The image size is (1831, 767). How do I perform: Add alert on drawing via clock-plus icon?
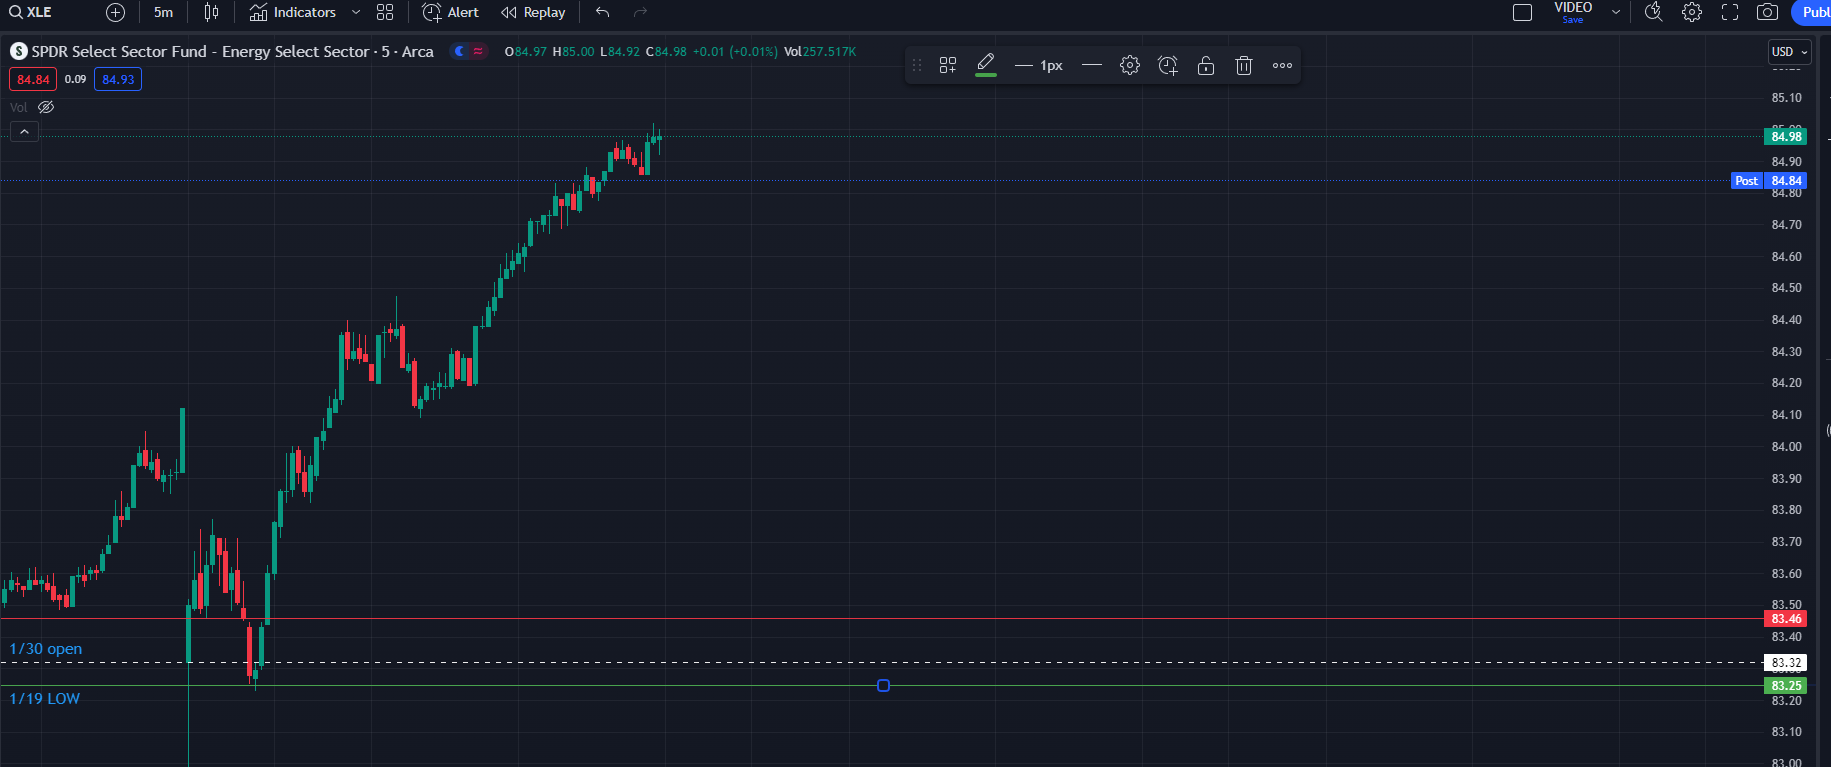click(1168, 65)
